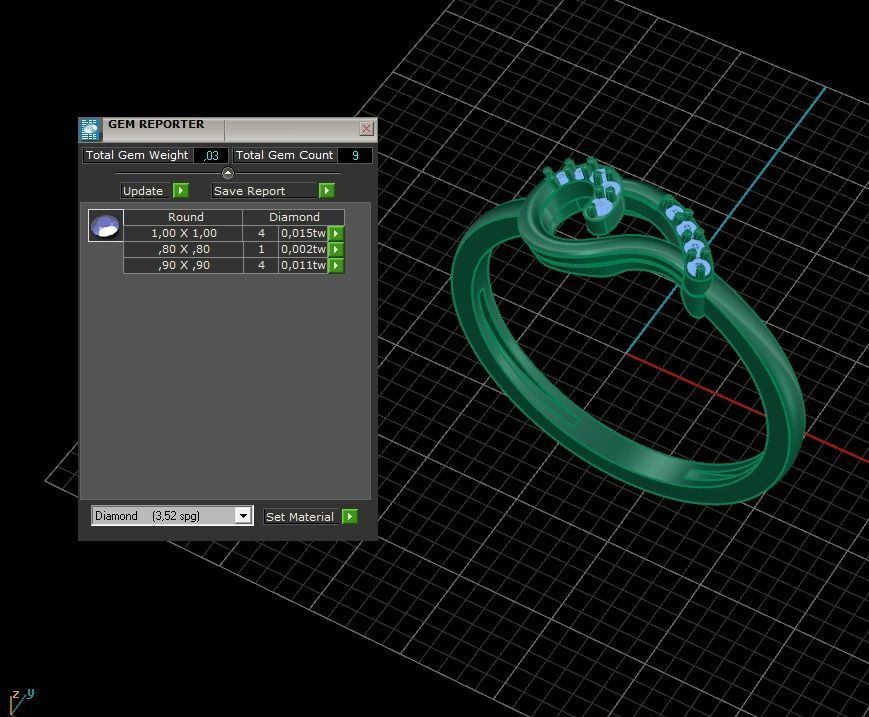Click the Total Gem Weight value ,03
This screenshot has height=717, width=869.
(x=211, y=156)
